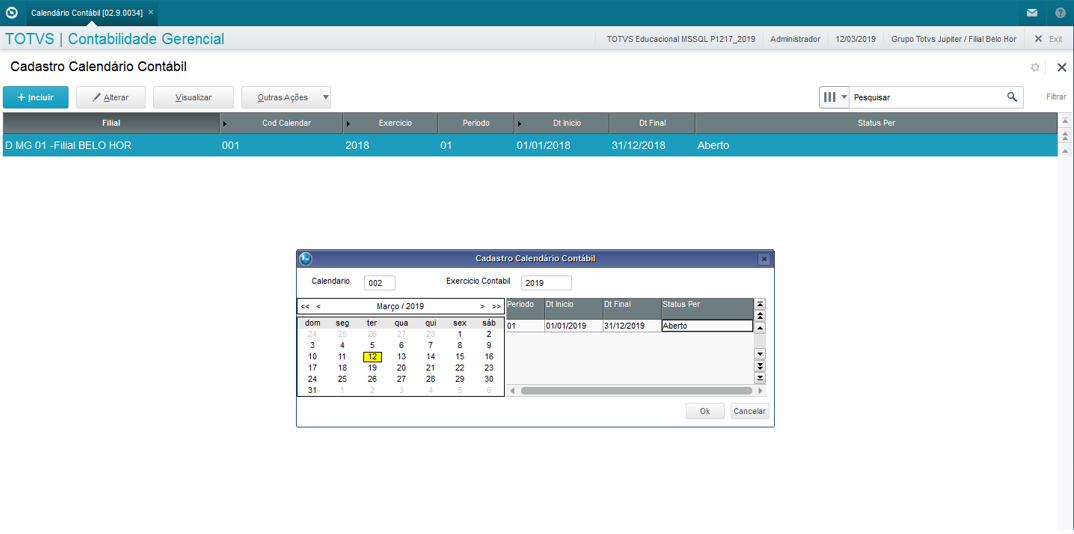Click the Calendario 002 field

click(x=380, y=283)
